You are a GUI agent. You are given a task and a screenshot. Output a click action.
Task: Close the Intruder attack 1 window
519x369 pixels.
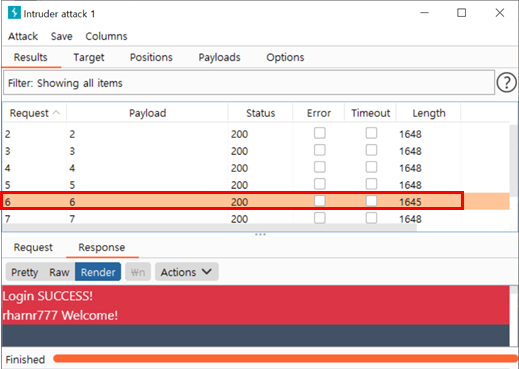click(x=499, y=13)
